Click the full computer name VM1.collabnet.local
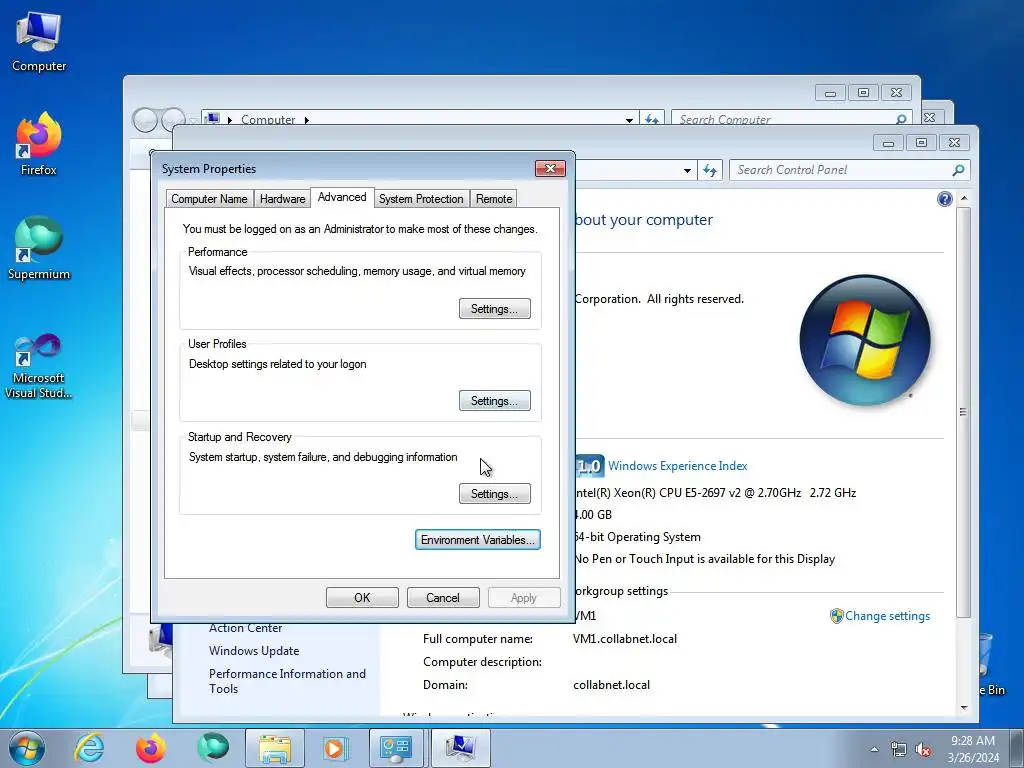1024x768 pixels. click(624, 639)
